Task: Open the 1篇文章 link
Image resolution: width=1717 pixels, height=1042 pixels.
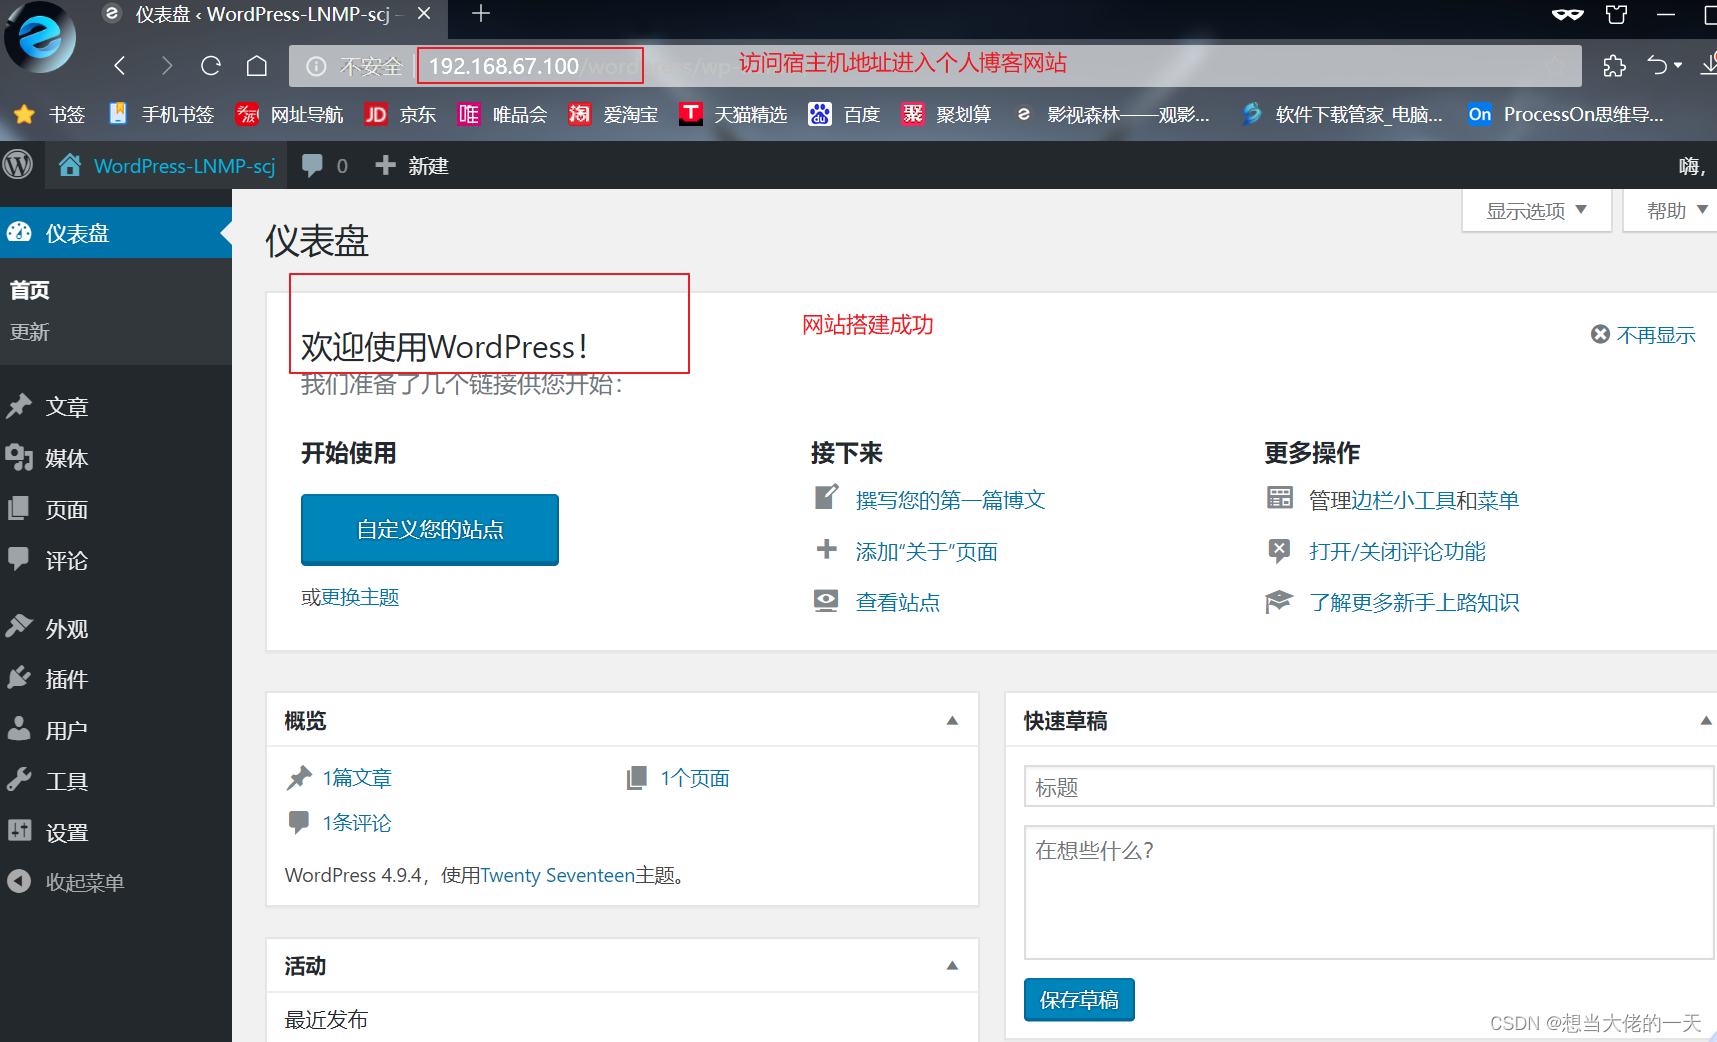Action: pyautogui.click(x=357, y=778)
